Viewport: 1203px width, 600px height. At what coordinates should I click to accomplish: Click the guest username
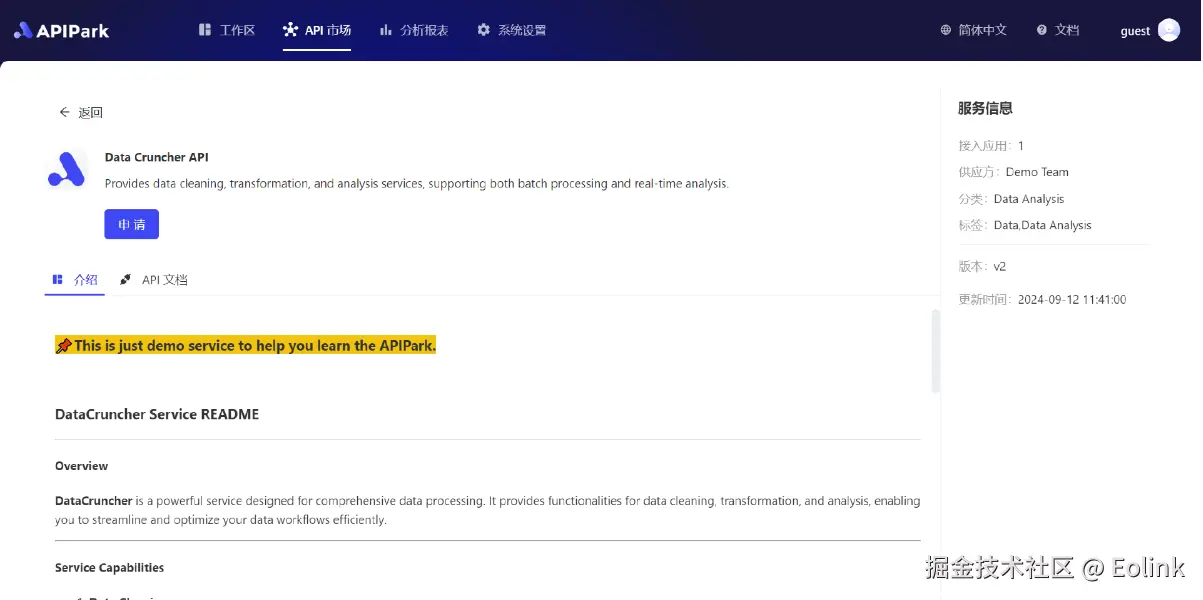[1135, 31]
